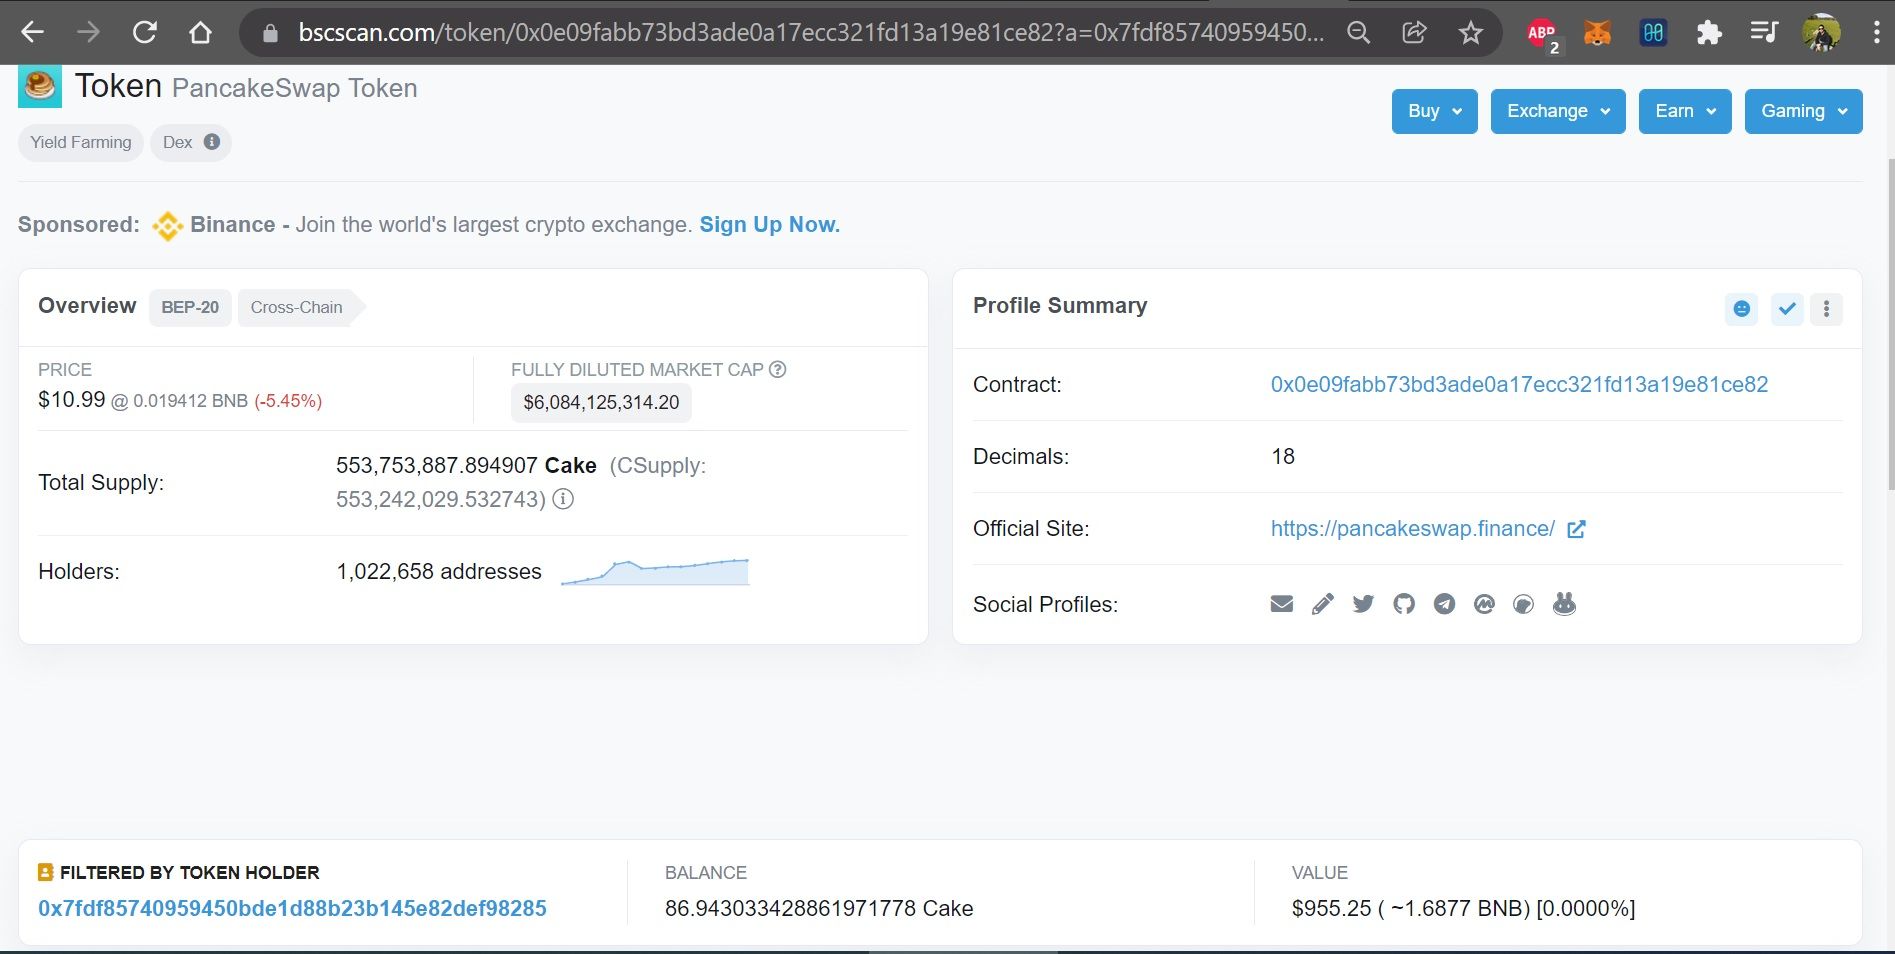The image size is (1895, 954).
Task: Click the 553,753,887.894907 Cake total supply
Action: 466,465
